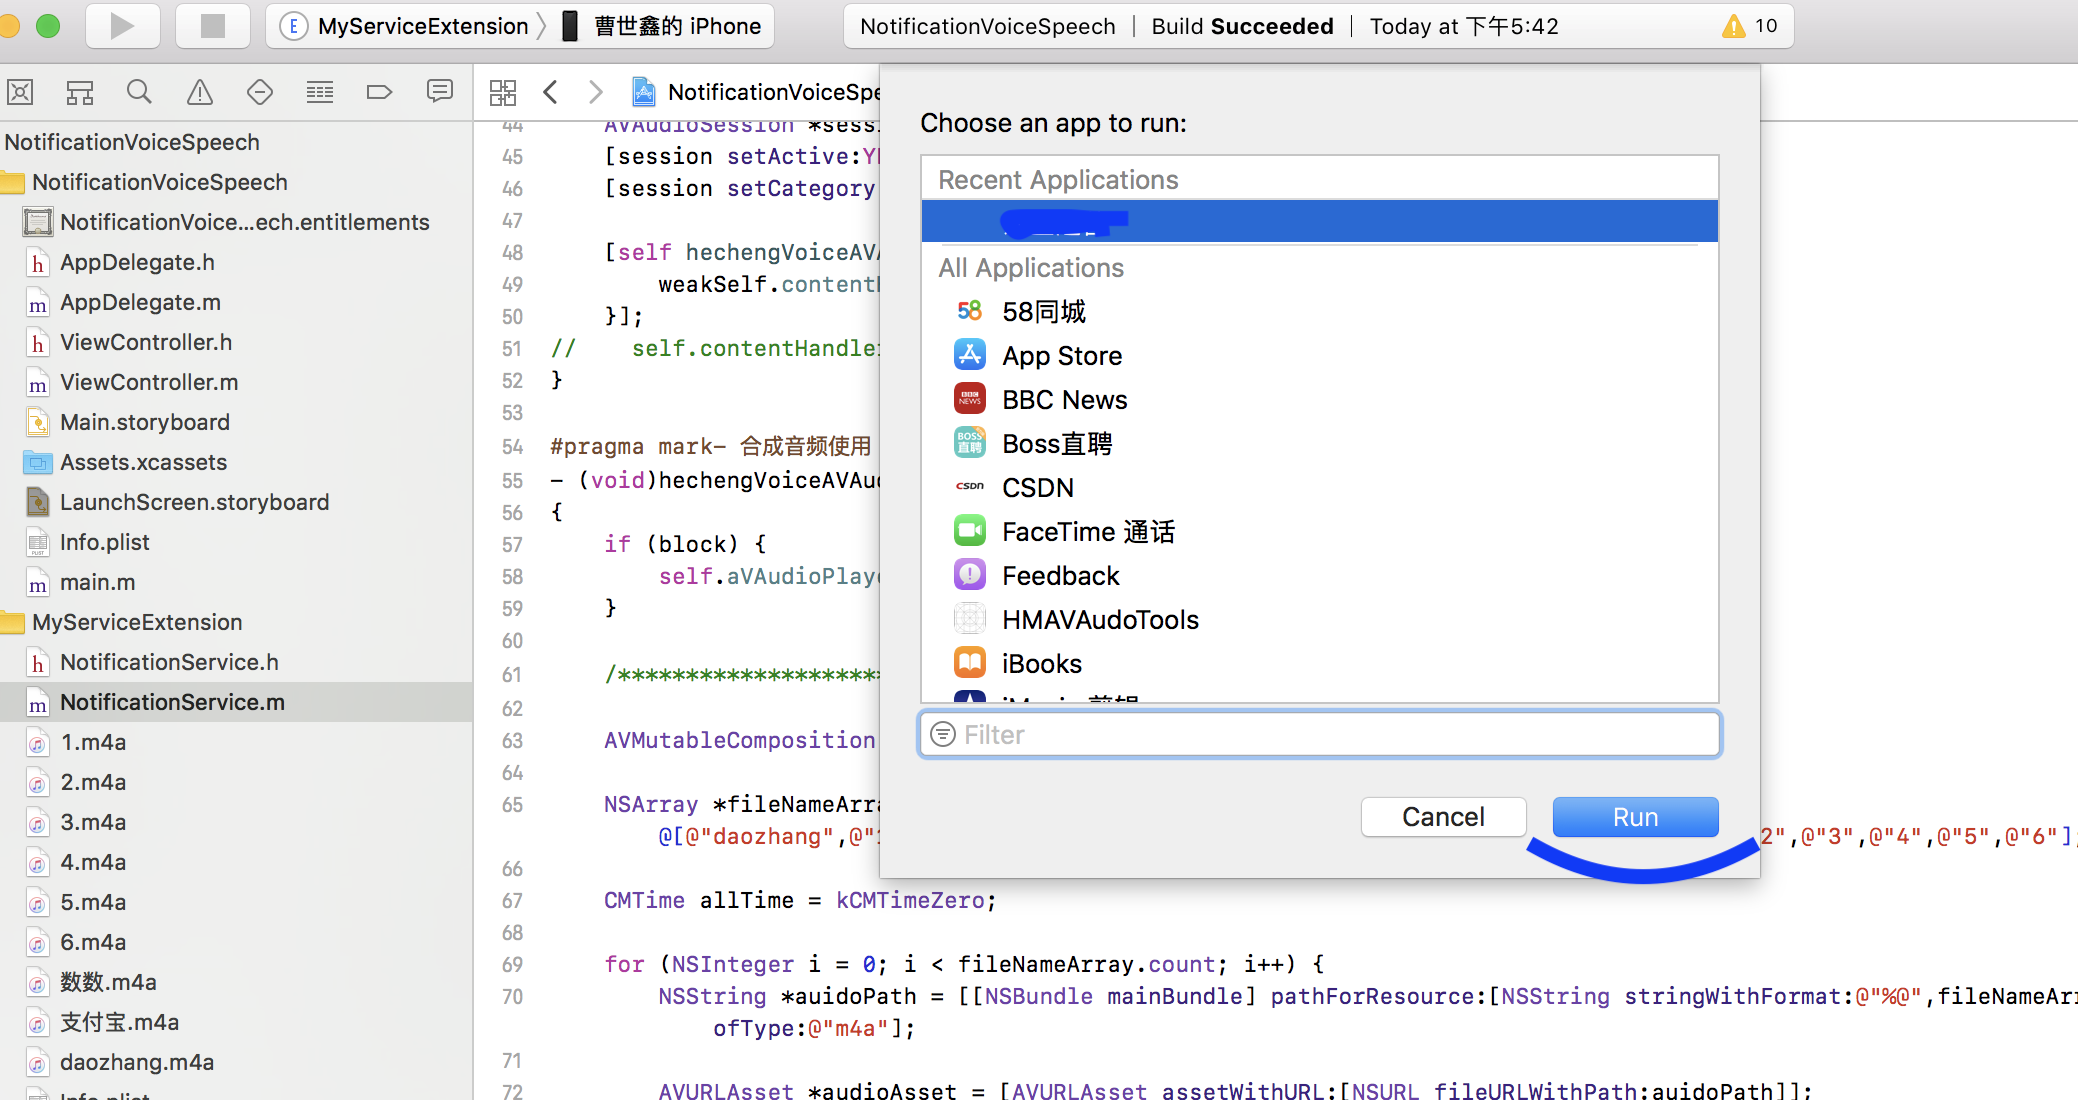
Task: Choose iBooks from the app list
Action: coord(1319,664)
